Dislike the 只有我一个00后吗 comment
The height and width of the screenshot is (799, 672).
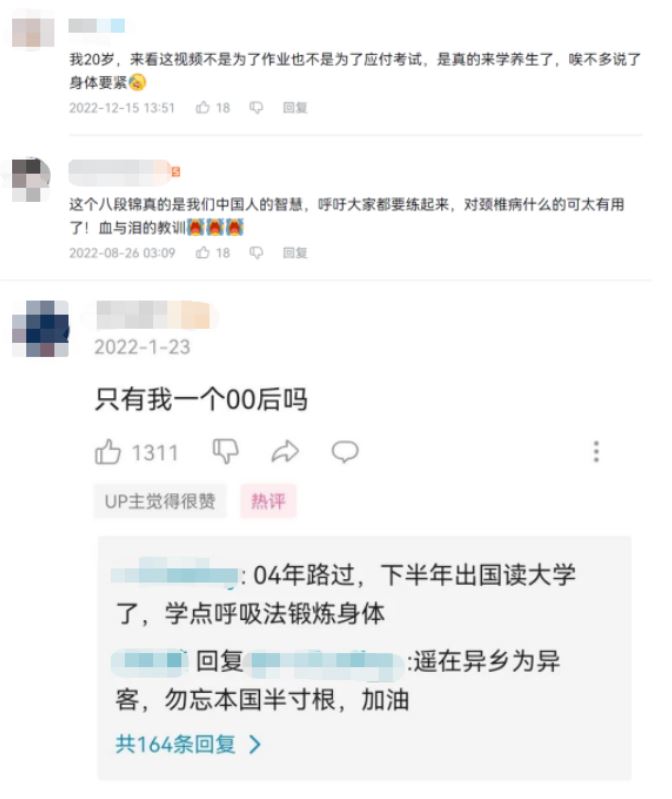225,451
